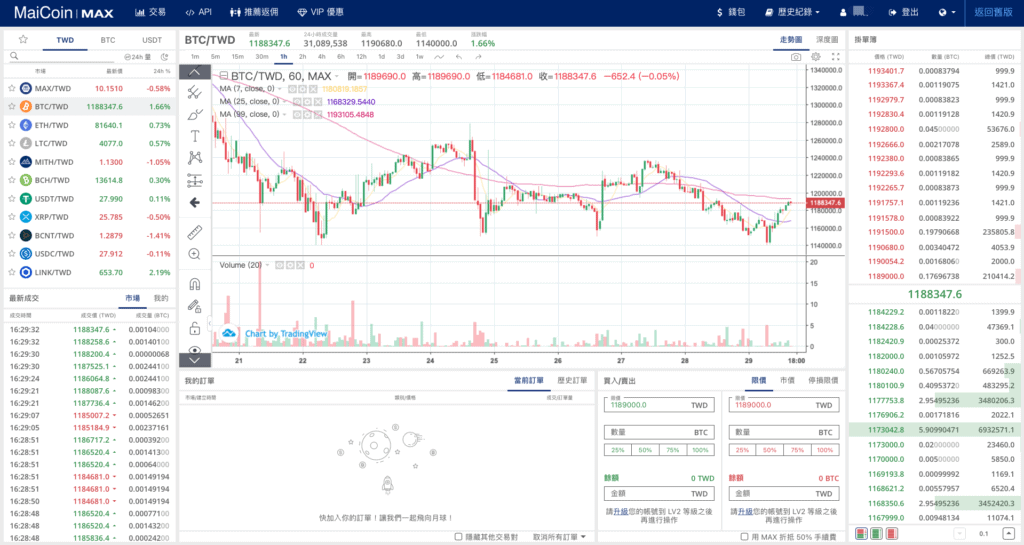Toggle the magnet mode icon

(x=195, y=284)
